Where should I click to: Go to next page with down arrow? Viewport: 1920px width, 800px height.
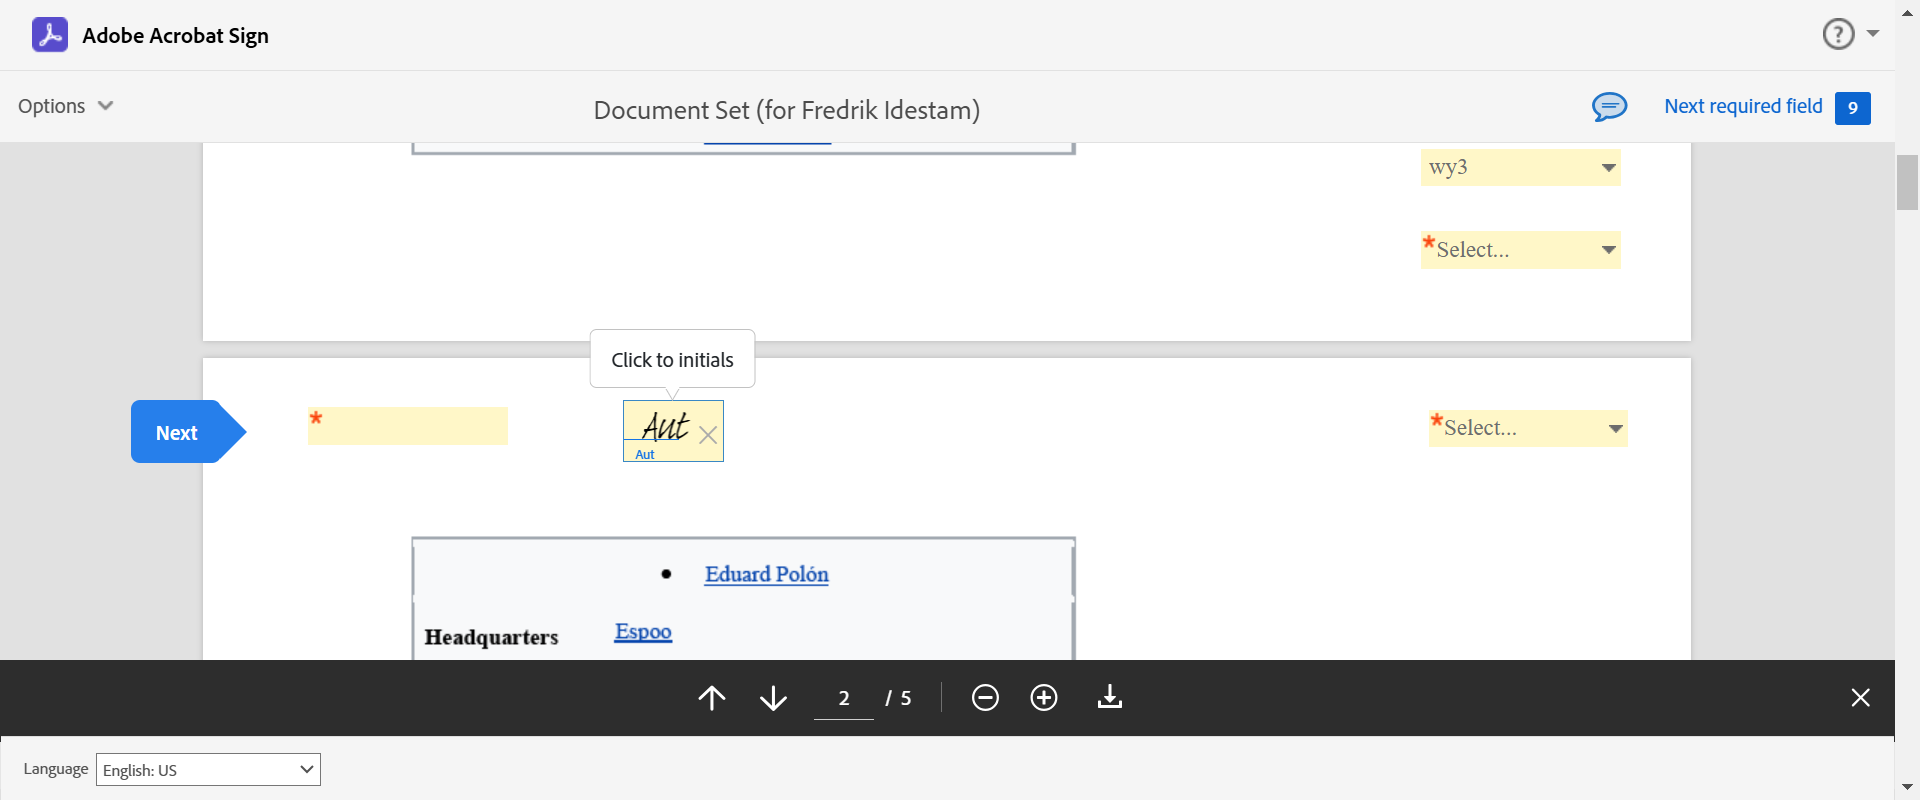tap(773, 697)
